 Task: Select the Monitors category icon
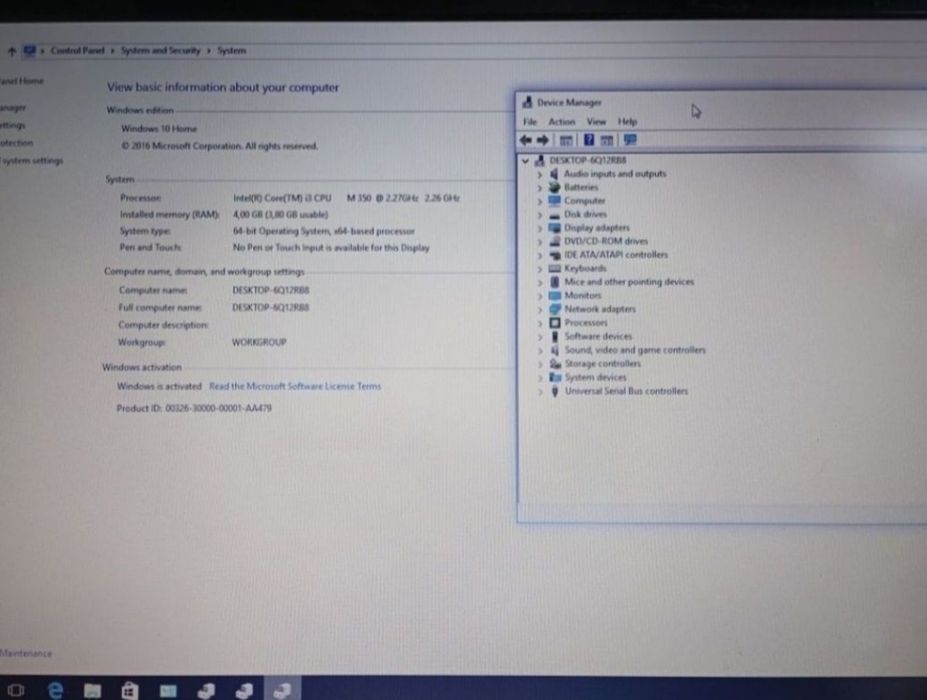pyautogui.click(x=554, y=296)
